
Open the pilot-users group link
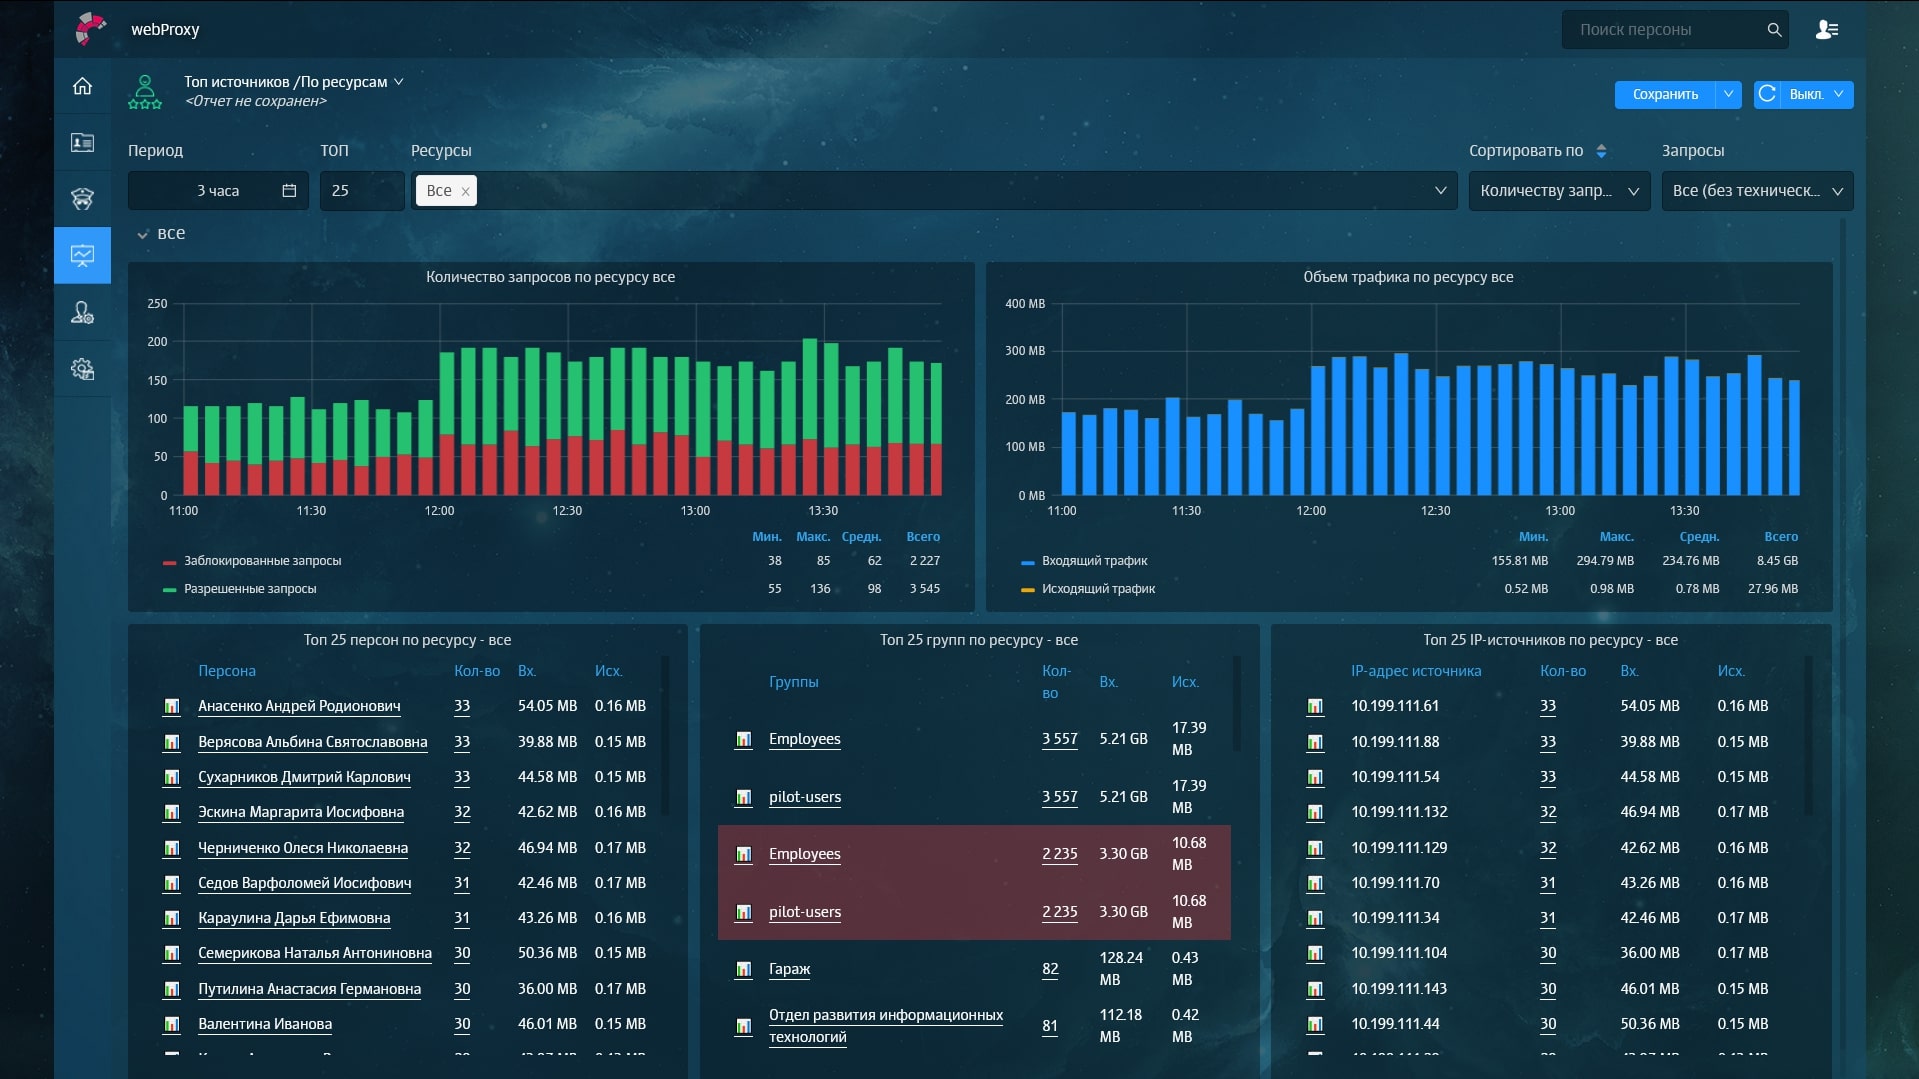point(804,797)
